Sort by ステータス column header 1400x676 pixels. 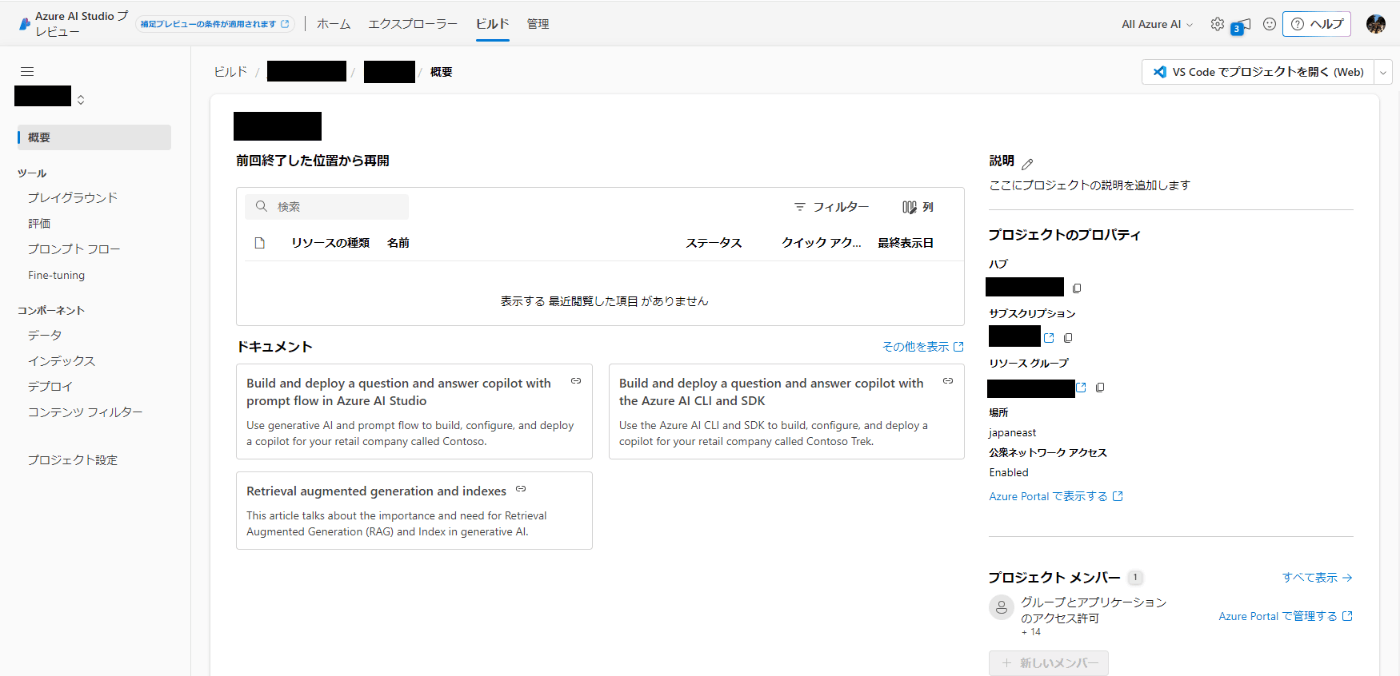click(x=714, y=243)
